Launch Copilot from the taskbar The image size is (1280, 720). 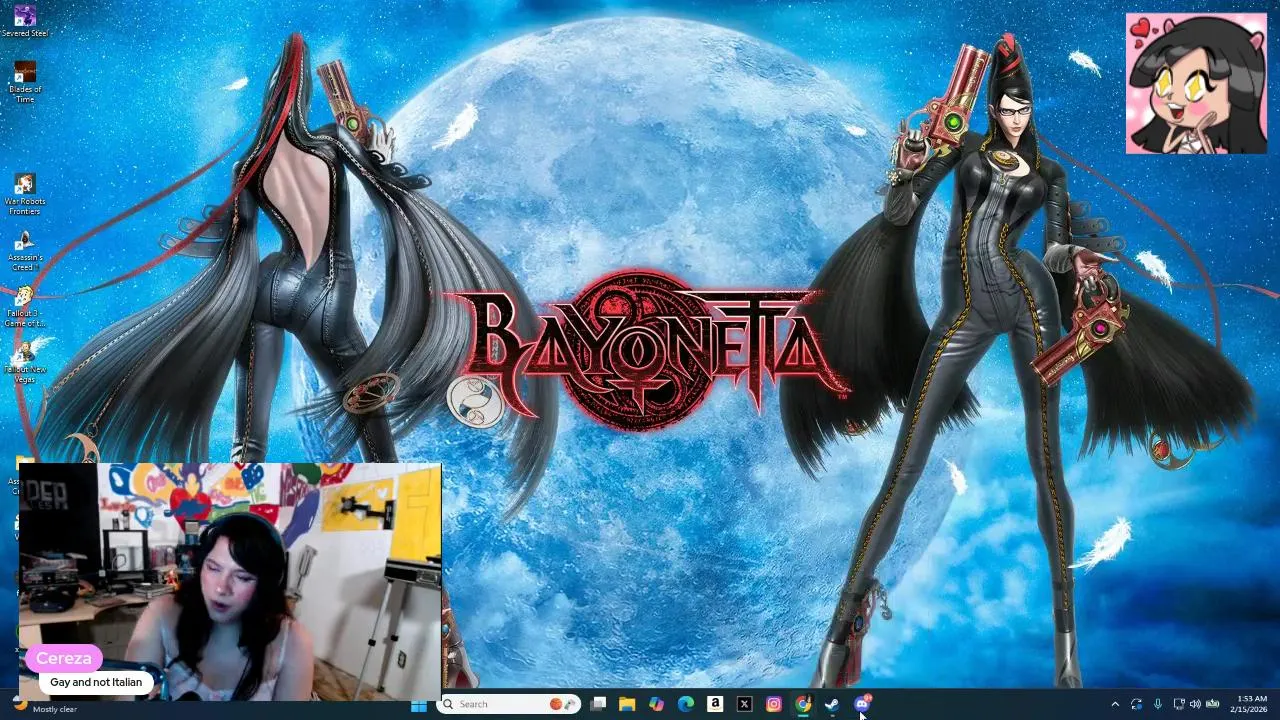click(656, 704)
